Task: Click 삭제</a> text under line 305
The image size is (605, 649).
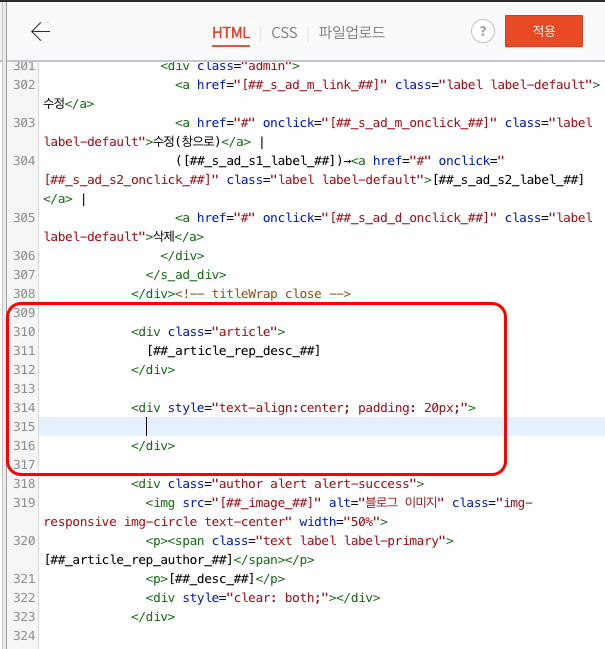Action: point(179,237)
